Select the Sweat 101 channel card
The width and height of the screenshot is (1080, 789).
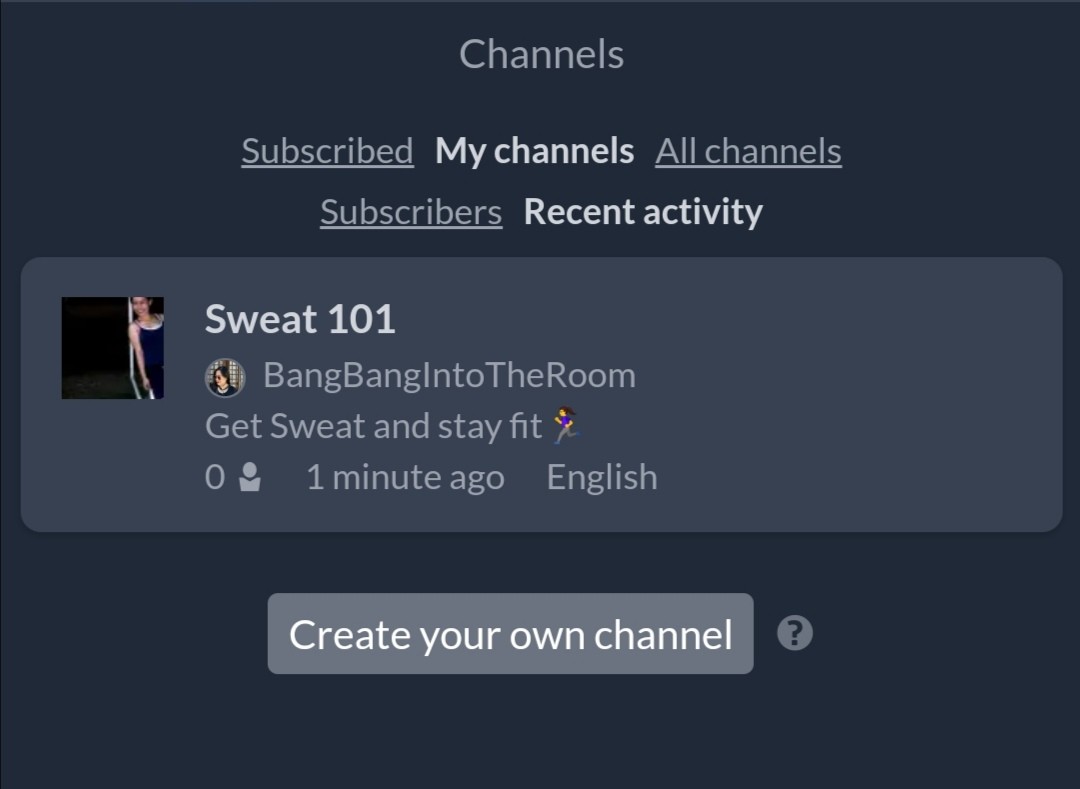point(541,394)
